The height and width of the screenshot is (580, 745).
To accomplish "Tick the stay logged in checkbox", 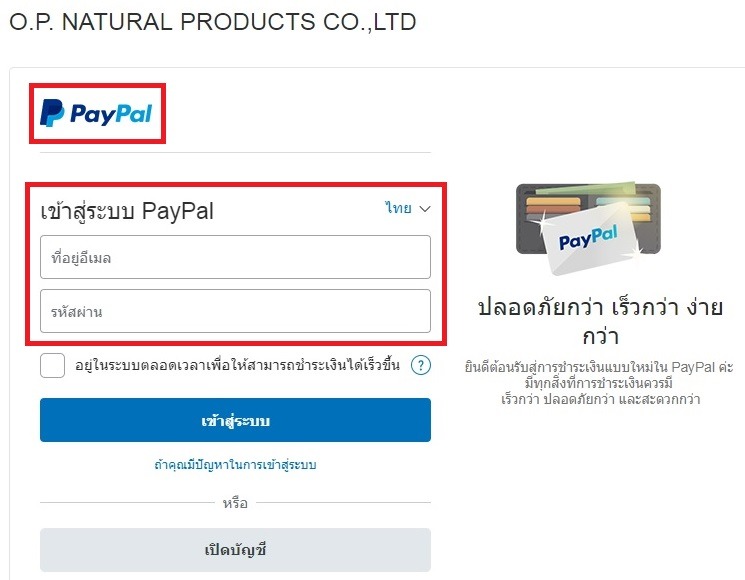I will tap(52, 365).
